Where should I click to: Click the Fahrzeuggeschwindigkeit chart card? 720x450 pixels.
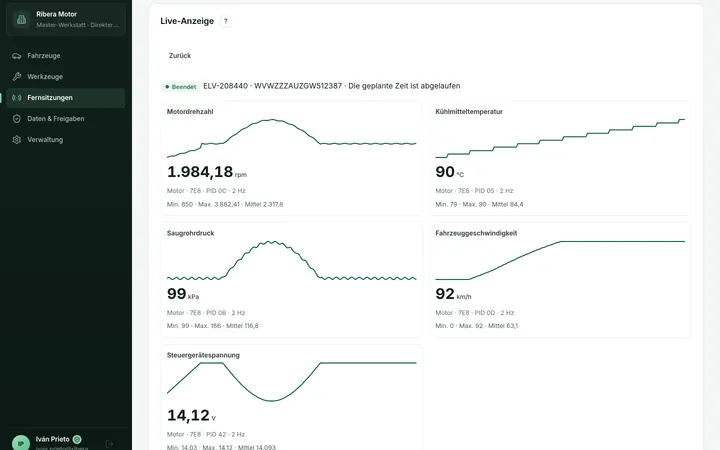(560, 280)
